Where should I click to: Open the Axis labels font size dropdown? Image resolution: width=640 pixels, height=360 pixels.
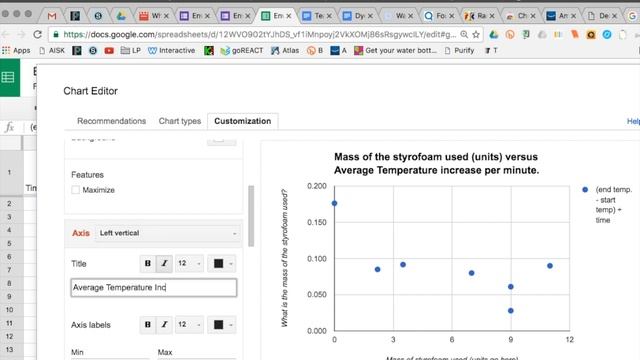189,324
